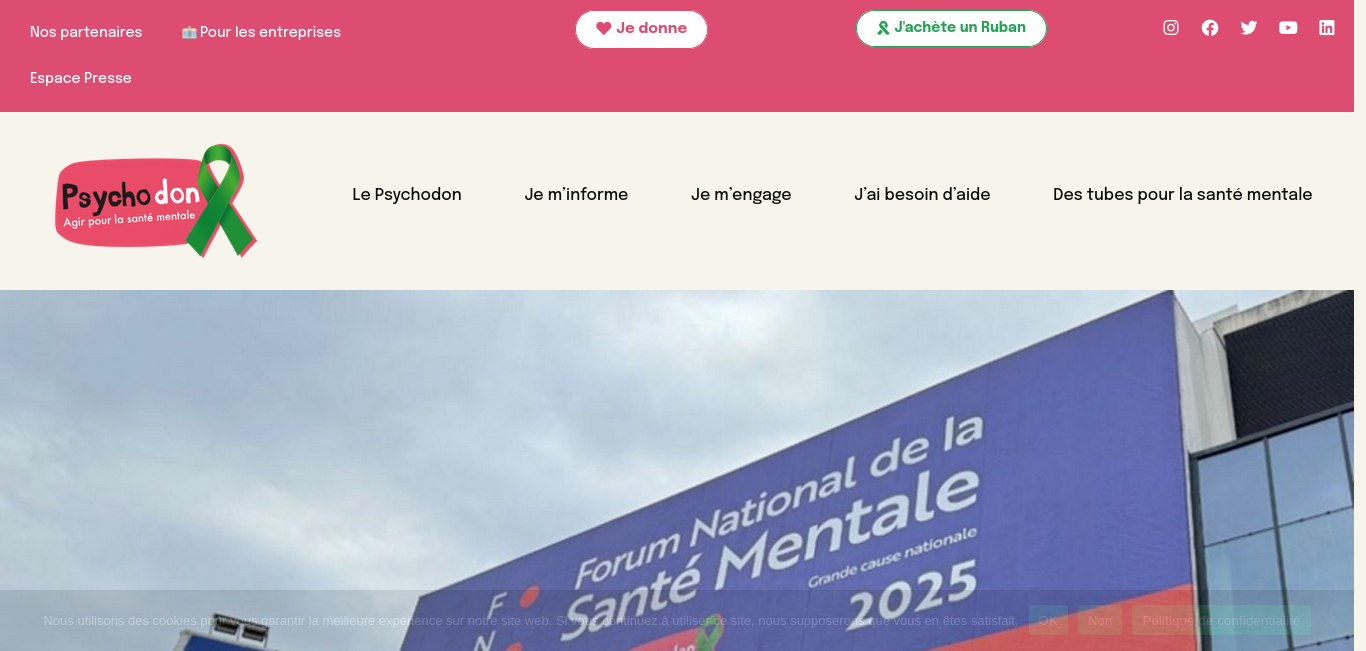Click the Psychodon ribbon logo
Viewport: 1366px width, 651px height.
point(156,201)
